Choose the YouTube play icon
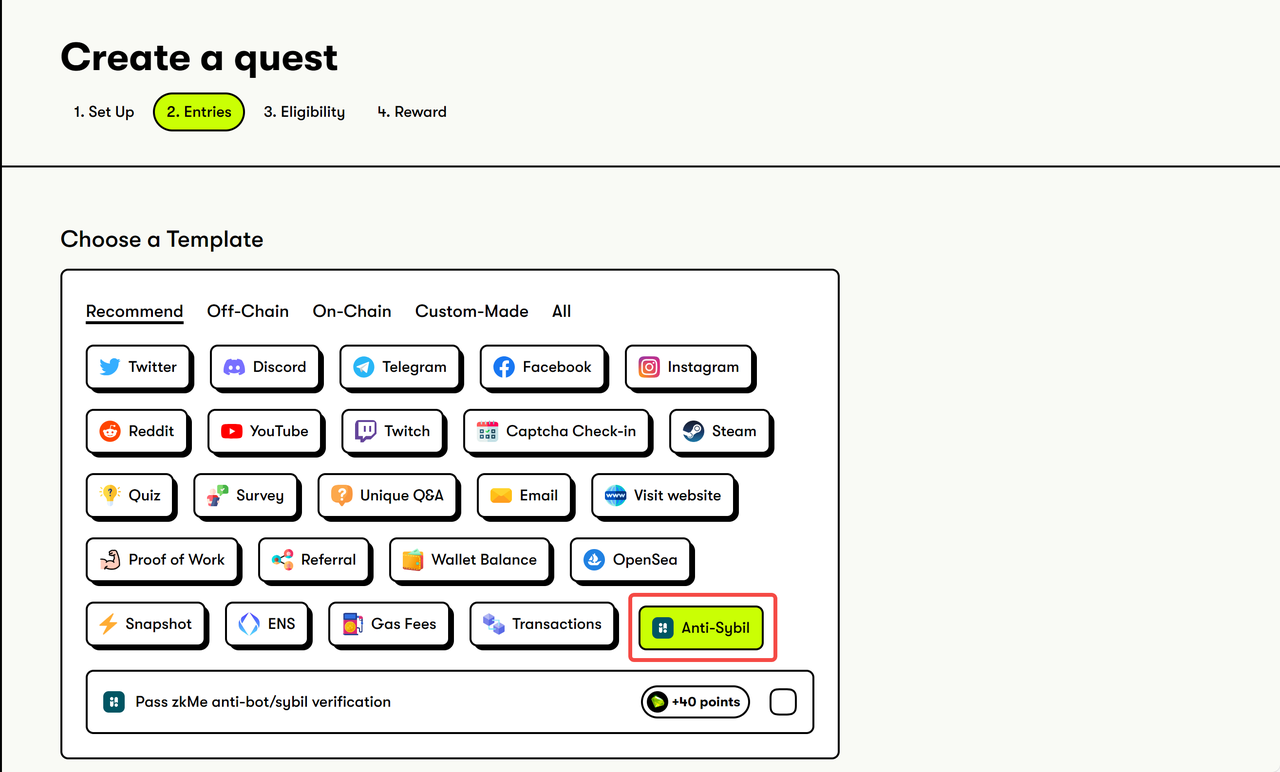The image size is (1280, 772). tap(231, 431)
